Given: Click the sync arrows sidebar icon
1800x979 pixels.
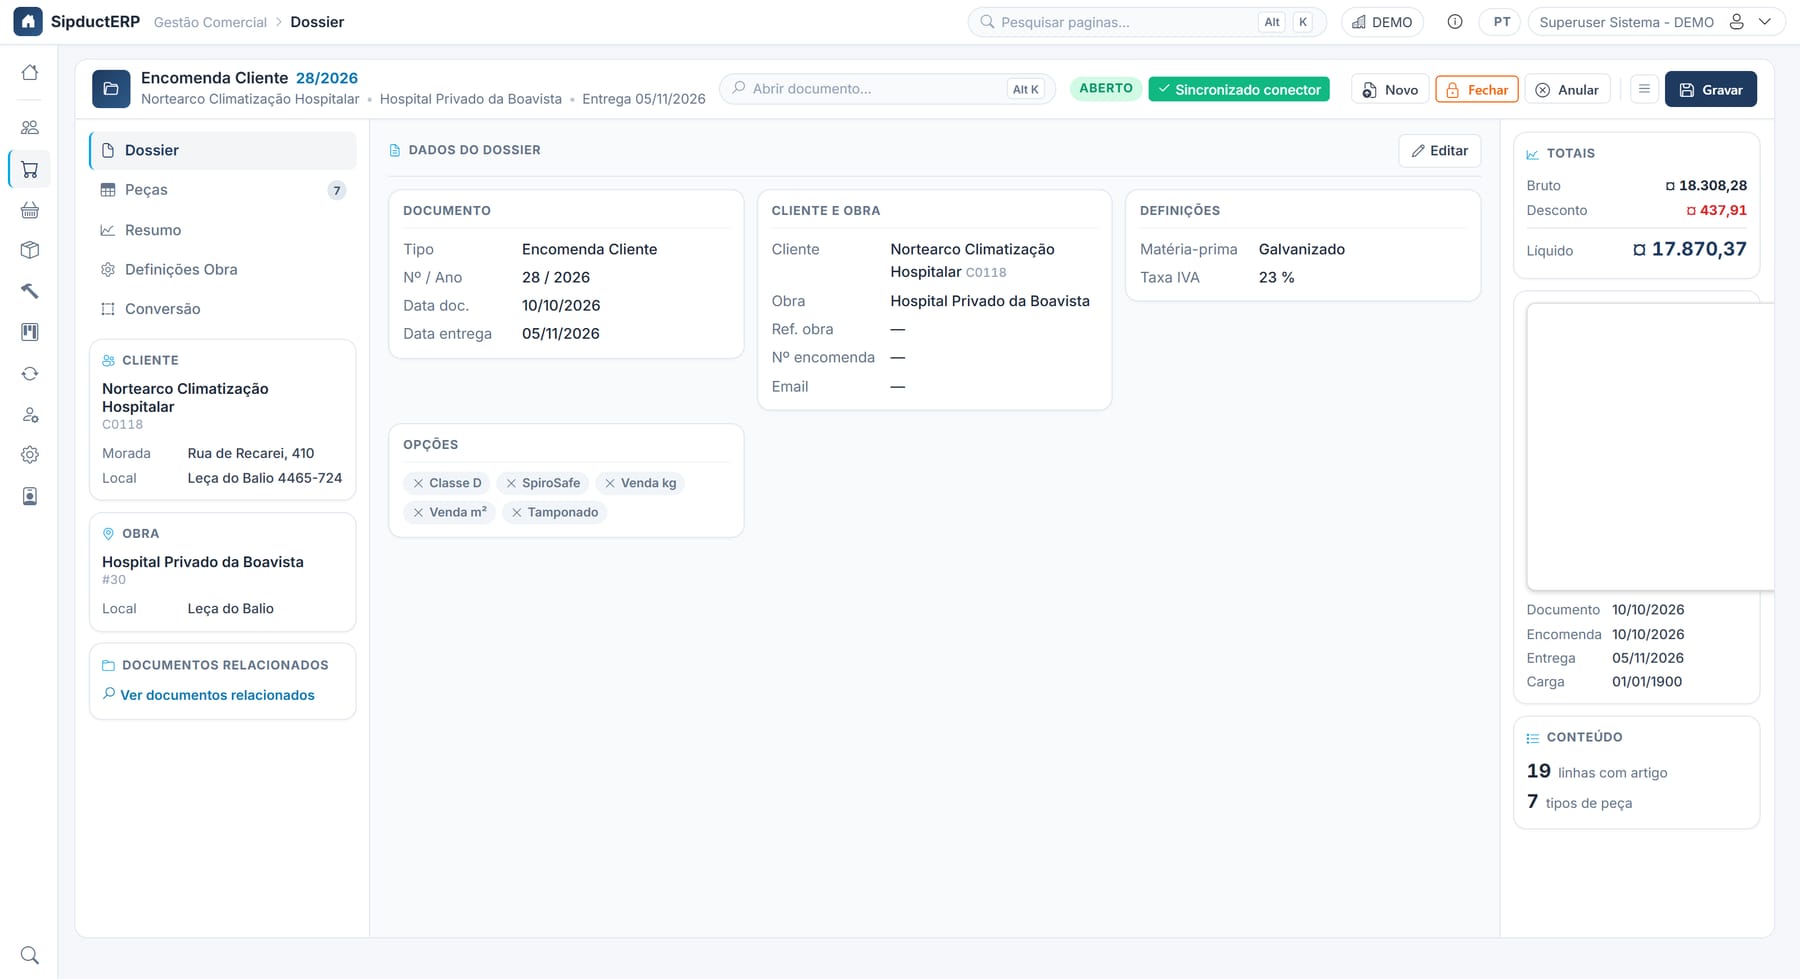Looking at the screenshot, I should [x=30, y=374].
